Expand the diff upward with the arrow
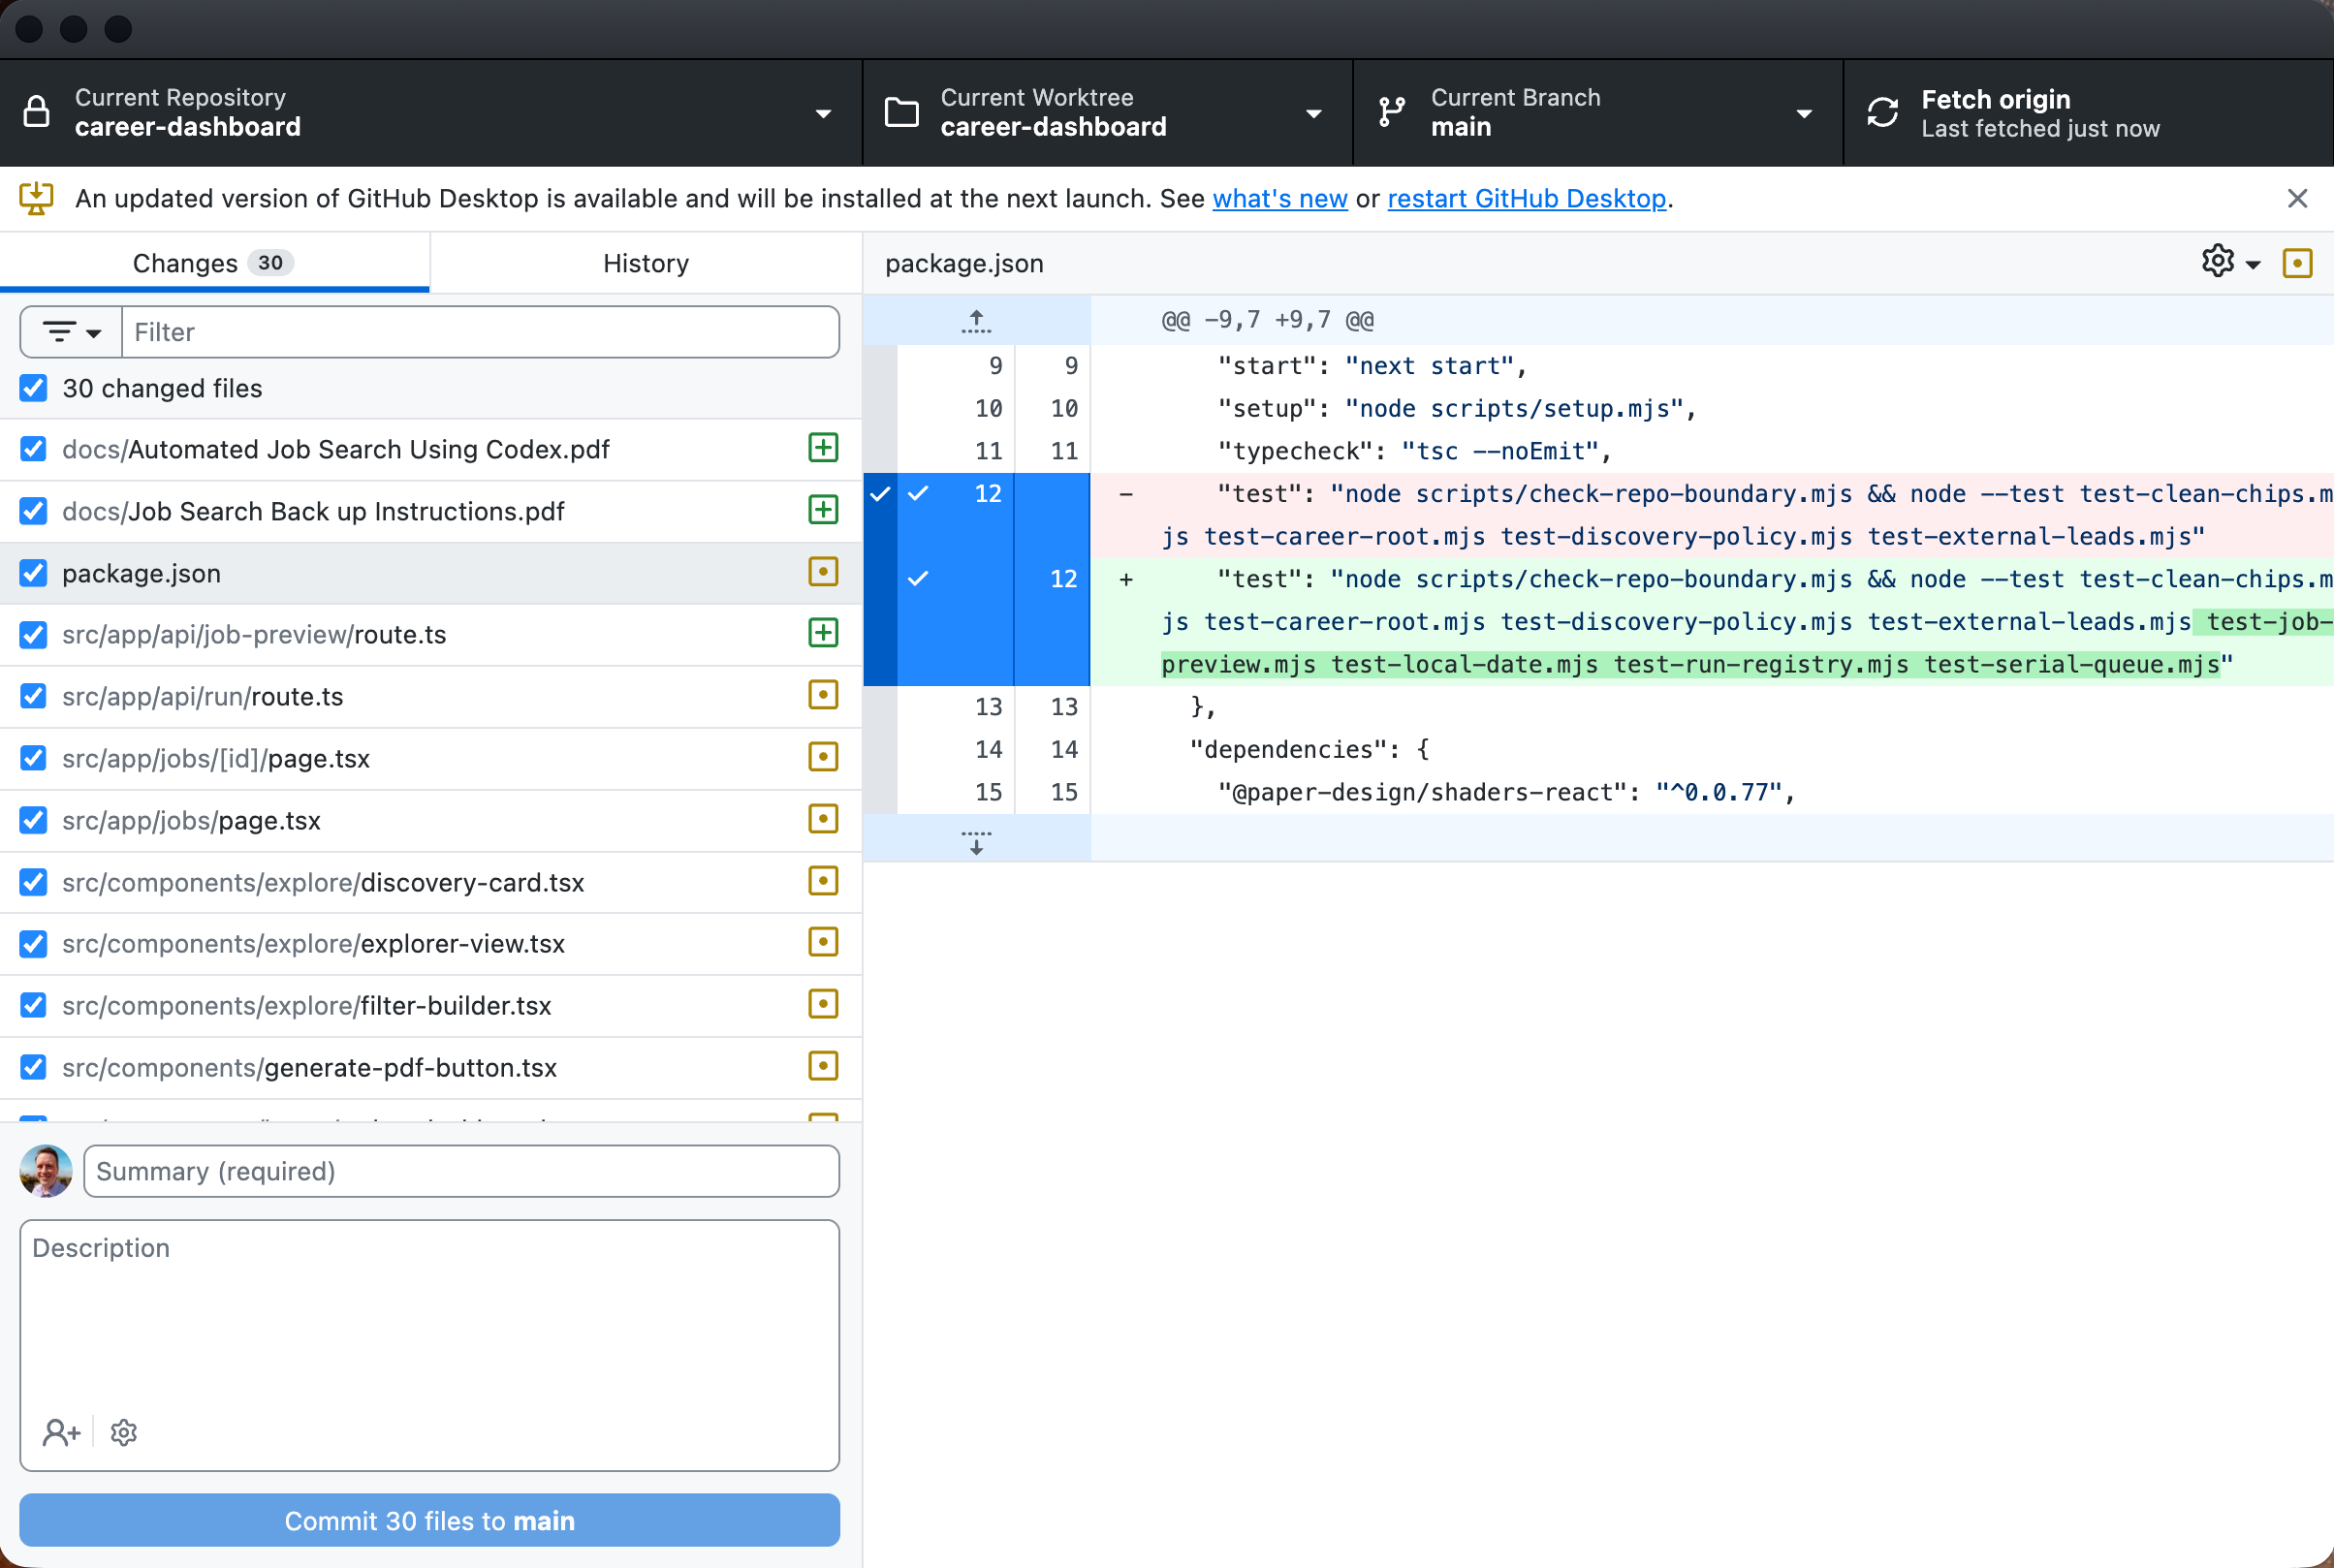Screen dimensions: 2334x1568 point(976,320)
